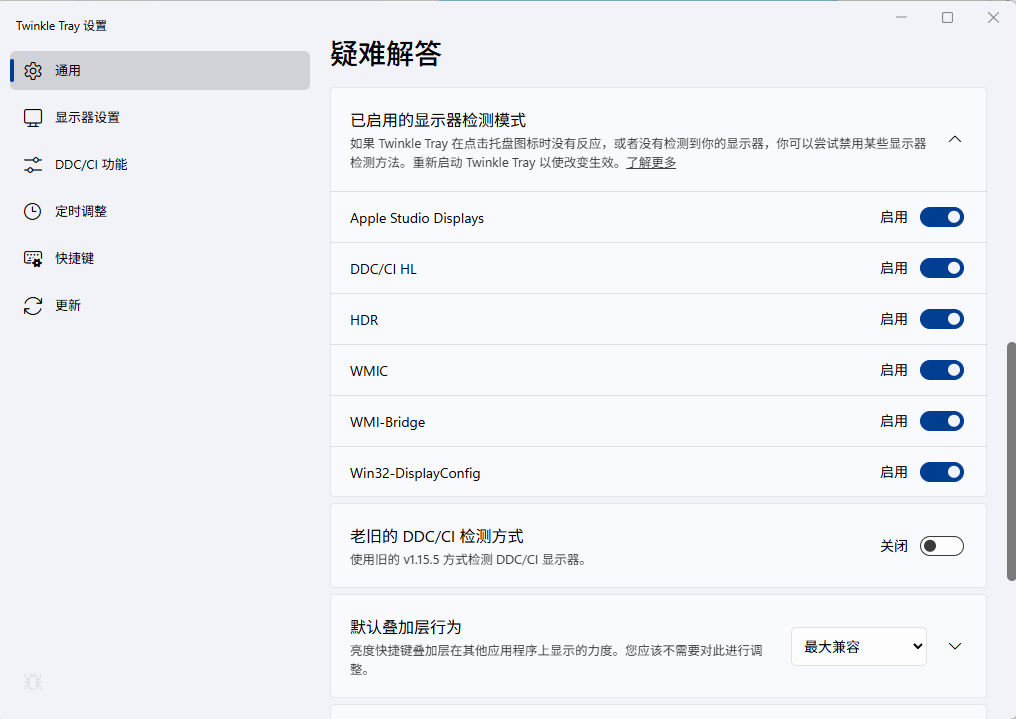Click the gear icon next to 通用
Screen dimensions: 1016x719
(33, 71)
